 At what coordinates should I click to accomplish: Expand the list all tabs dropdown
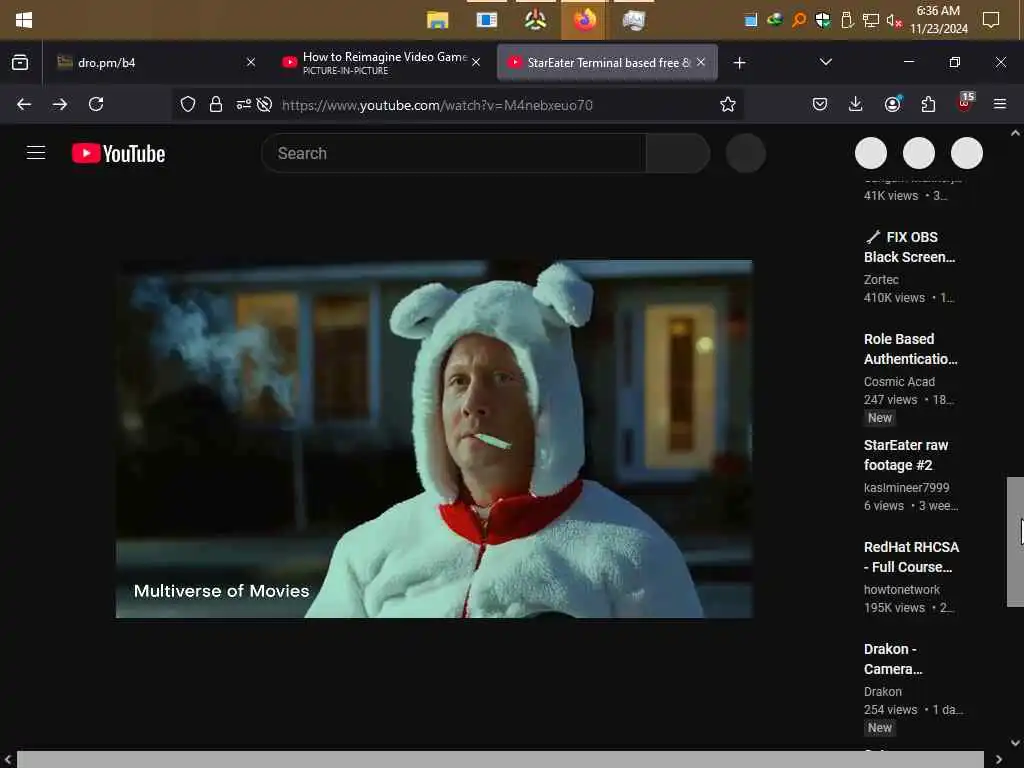(825, 62)
